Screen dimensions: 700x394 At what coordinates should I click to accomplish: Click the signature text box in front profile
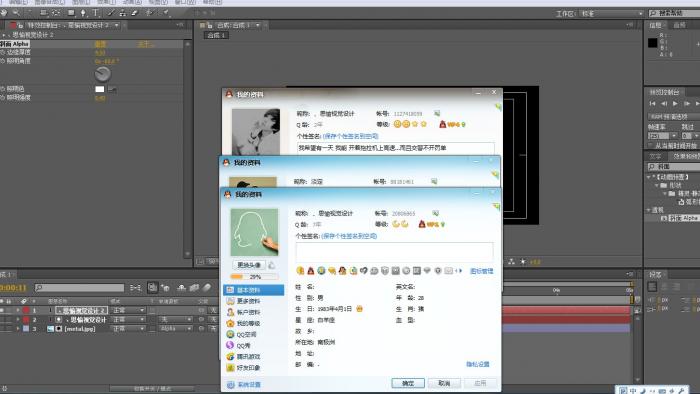pos(395,252)
